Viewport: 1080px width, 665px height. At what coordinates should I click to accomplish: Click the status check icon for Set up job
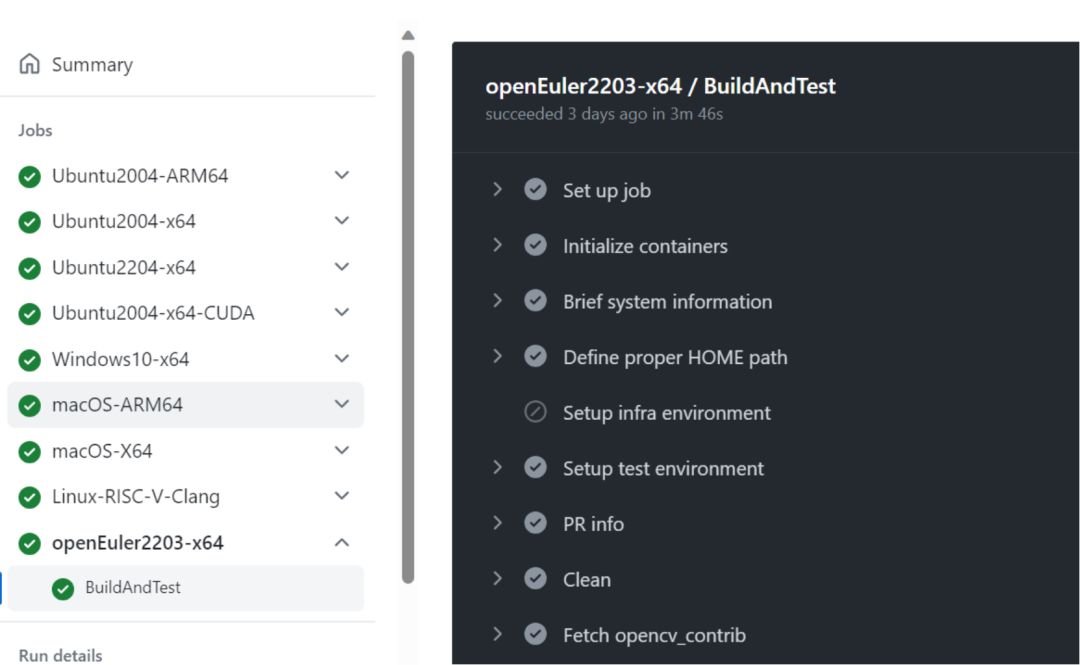pyautogui.click(x=536, y=190)
